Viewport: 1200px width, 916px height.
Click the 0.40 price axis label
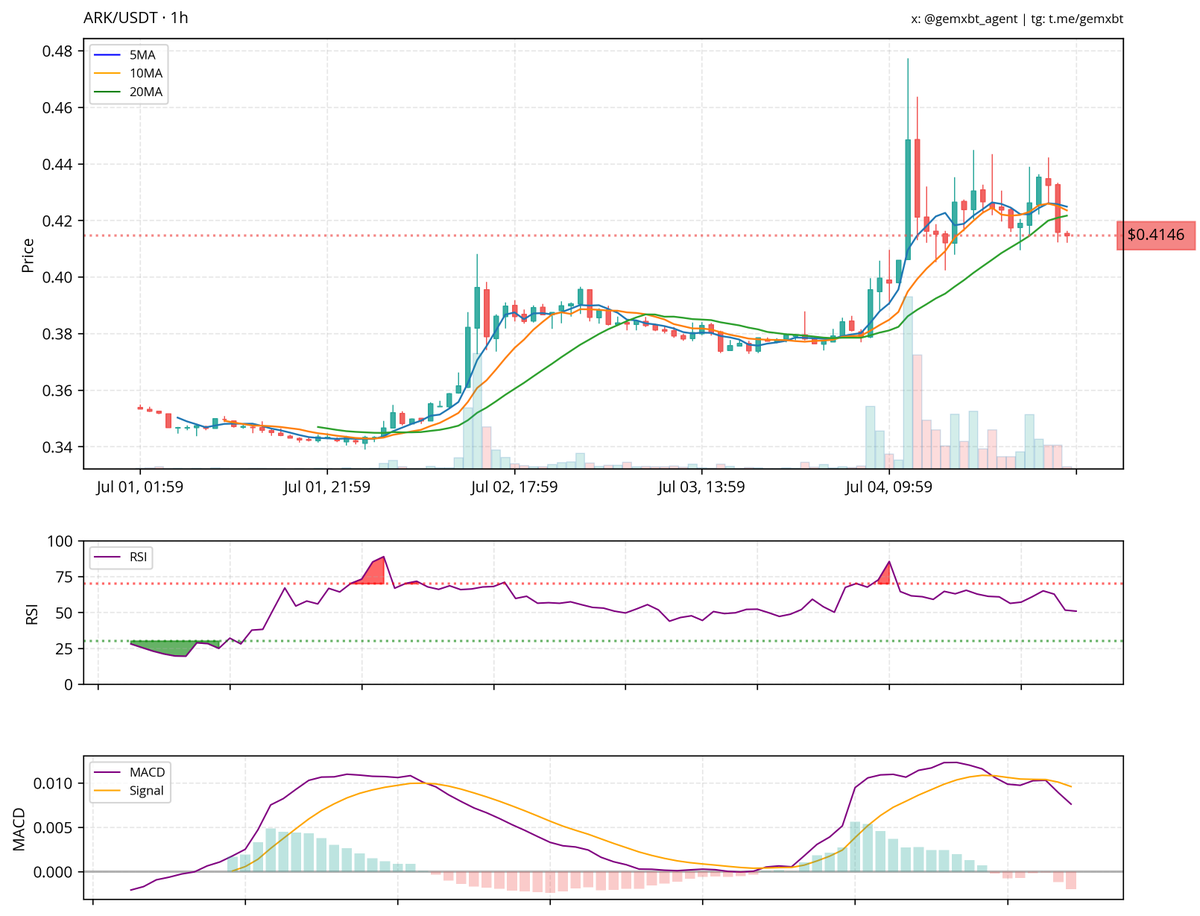pos(58,277)
